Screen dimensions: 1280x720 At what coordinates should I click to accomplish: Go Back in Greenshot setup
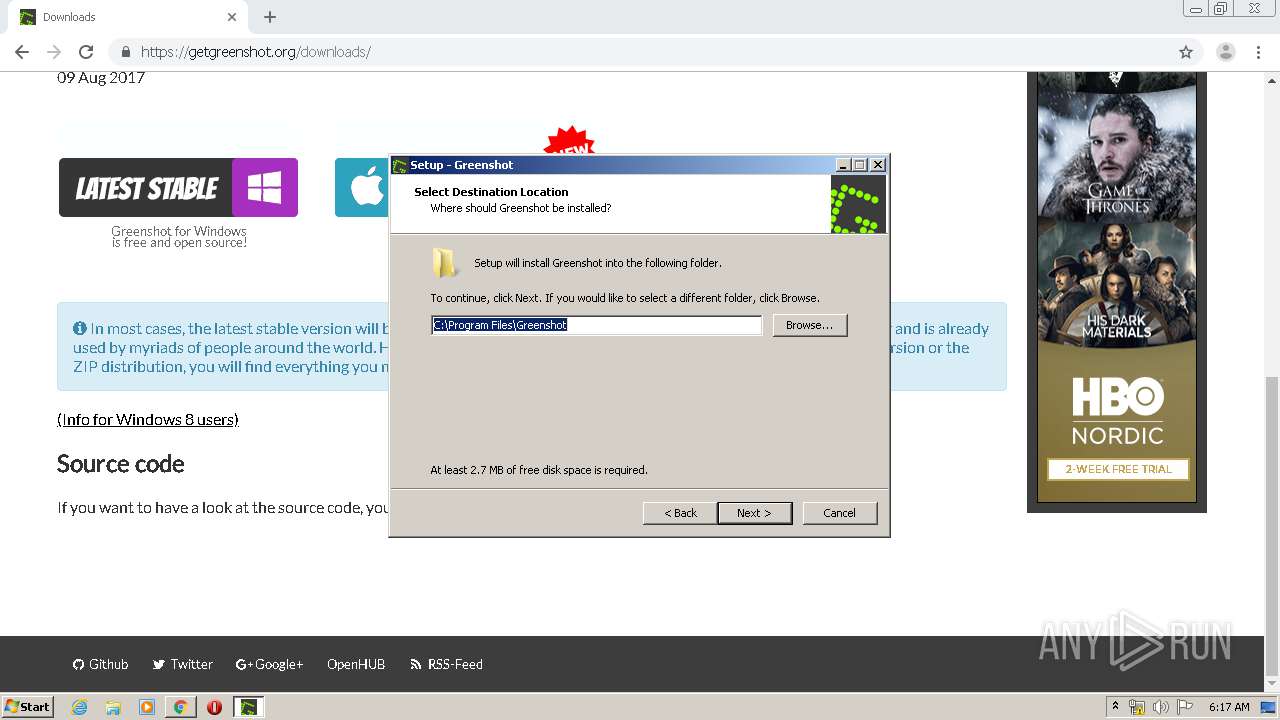click(680, 513)
